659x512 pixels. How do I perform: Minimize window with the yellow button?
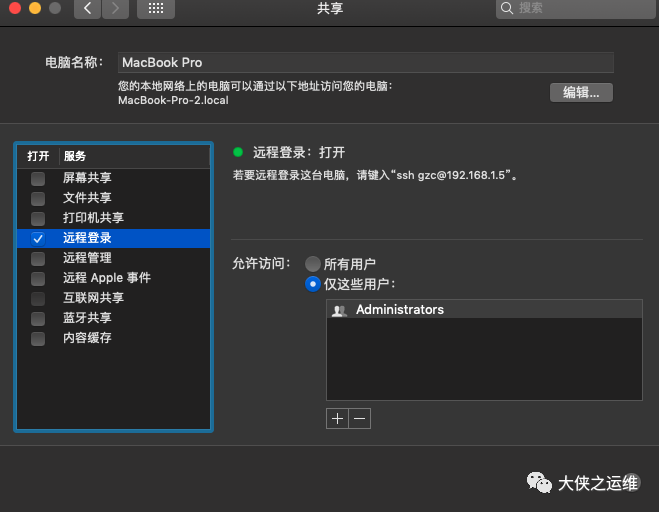click(35, 8)
